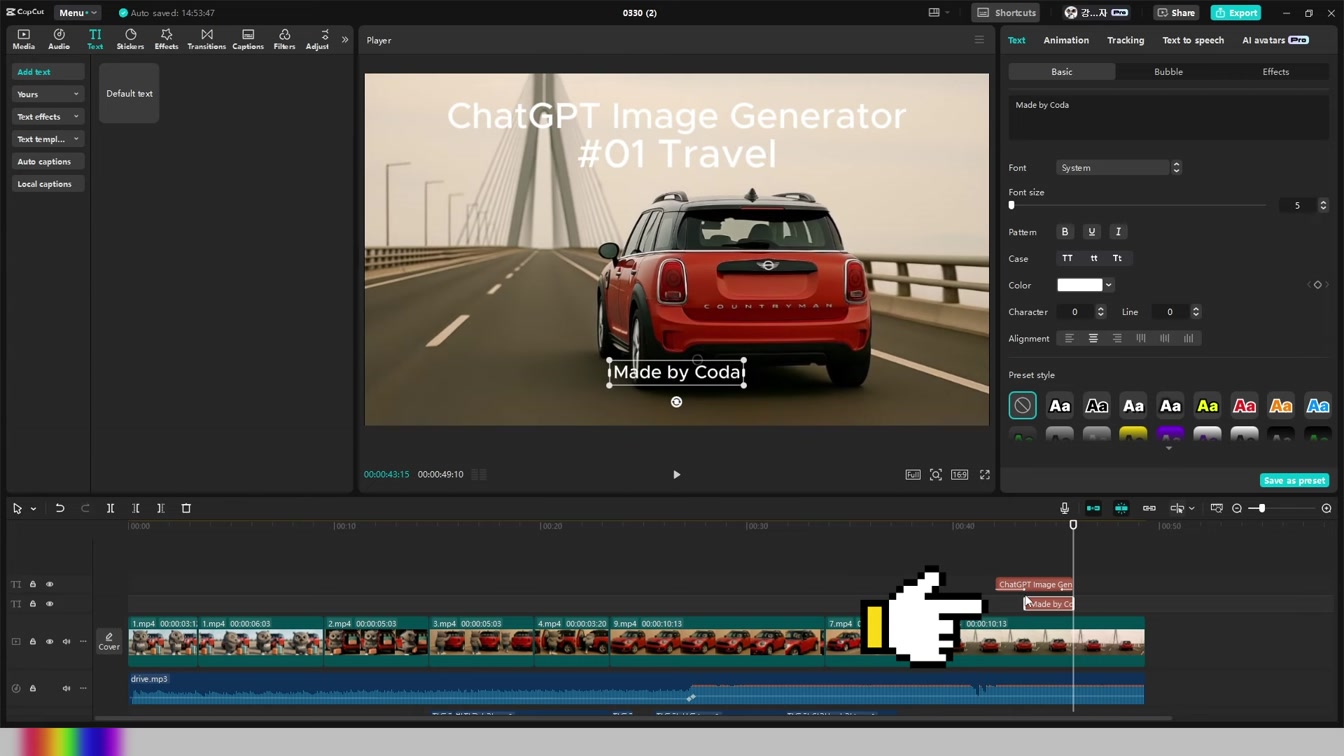Add a keyframe with the diamond icon
Image resolution: width=1344 pixels, height=756 pixels.
[1318, 285]
